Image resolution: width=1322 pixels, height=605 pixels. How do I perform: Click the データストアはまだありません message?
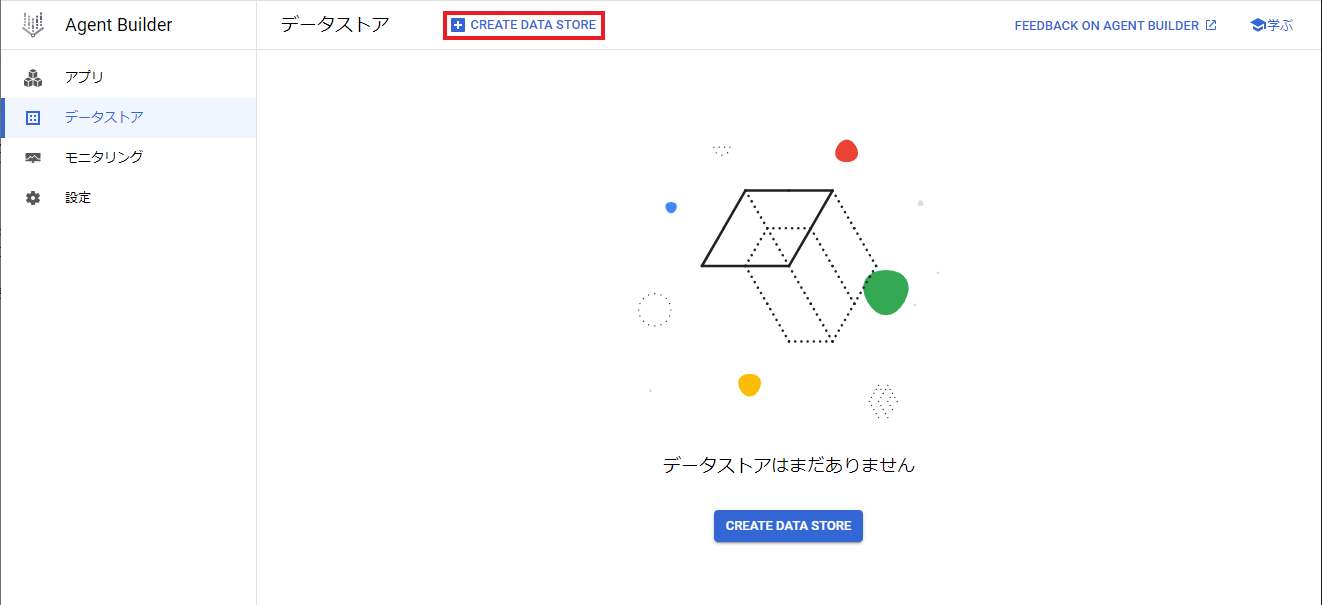[x=788, y=466]
